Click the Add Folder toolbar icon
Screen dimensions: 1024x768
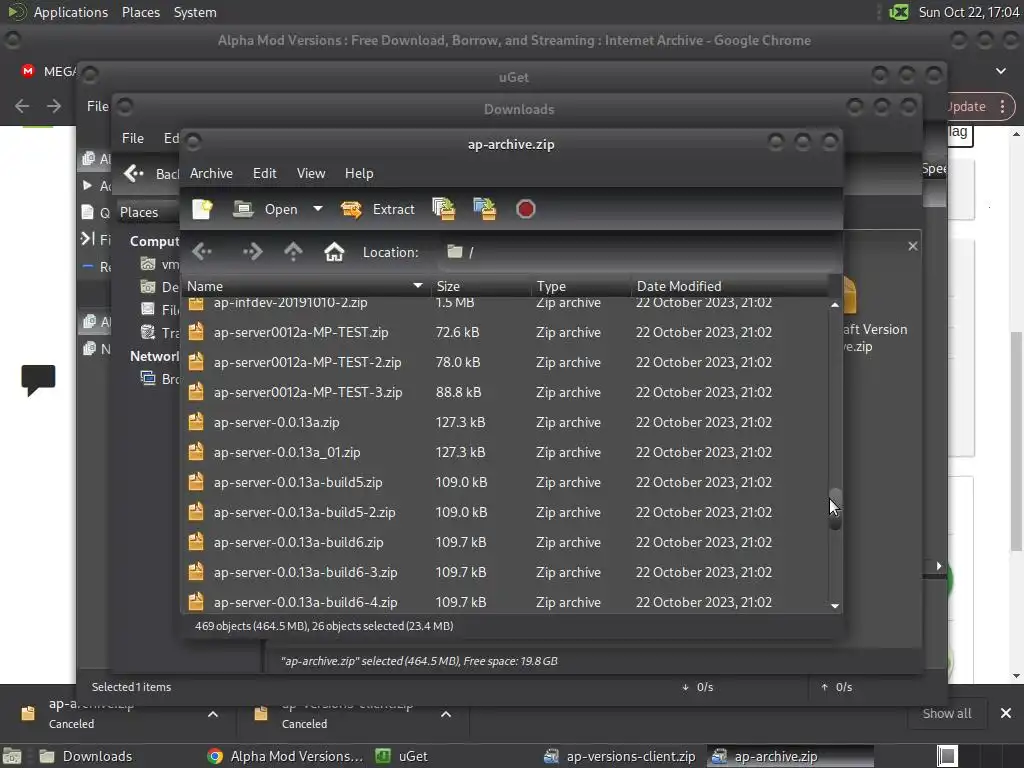tap(485, 210)
